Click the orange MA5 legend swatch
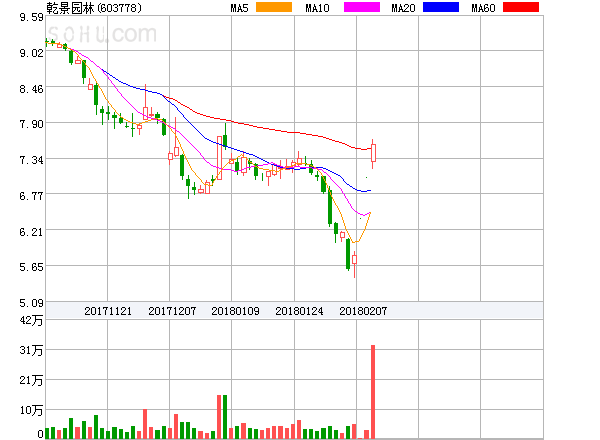 point(274,7)
